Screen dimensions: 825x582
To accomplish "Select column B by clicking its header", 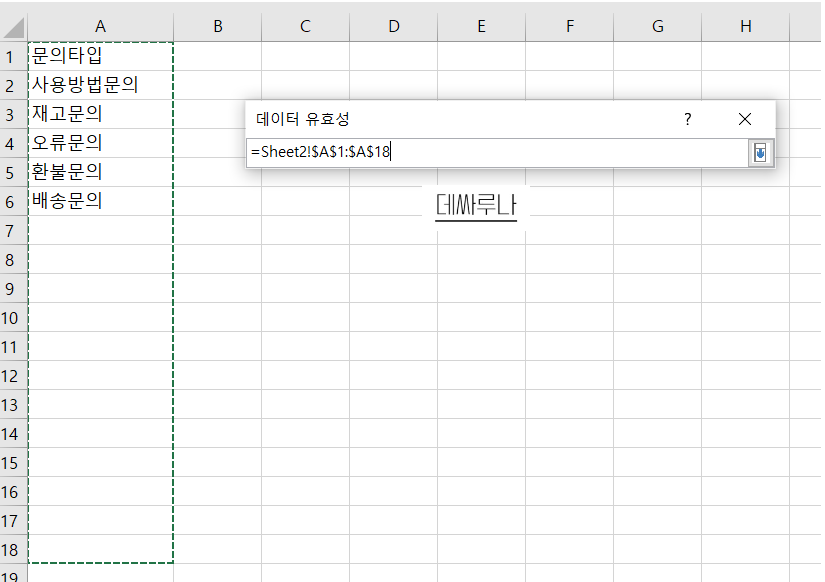I will 217,26.
